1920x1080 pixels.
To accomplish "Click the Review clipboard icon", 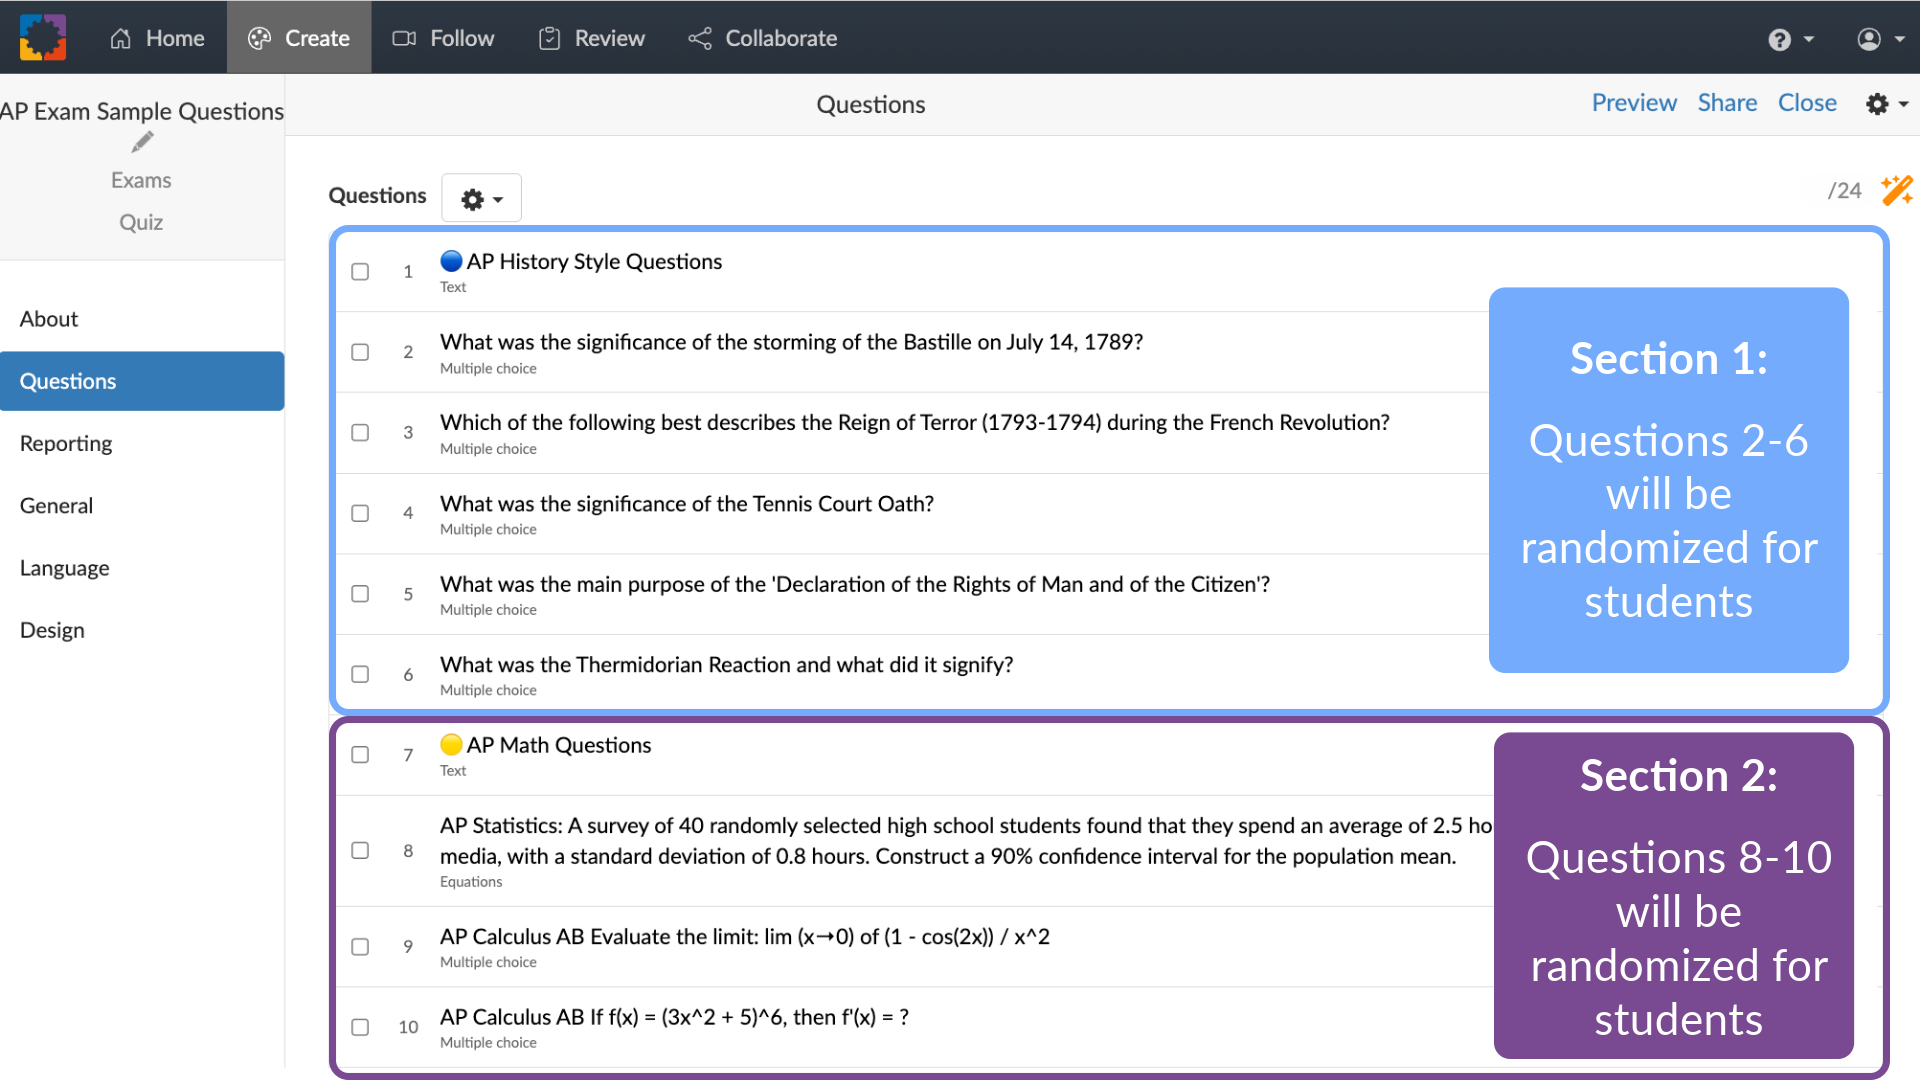I will coord(549,38).
